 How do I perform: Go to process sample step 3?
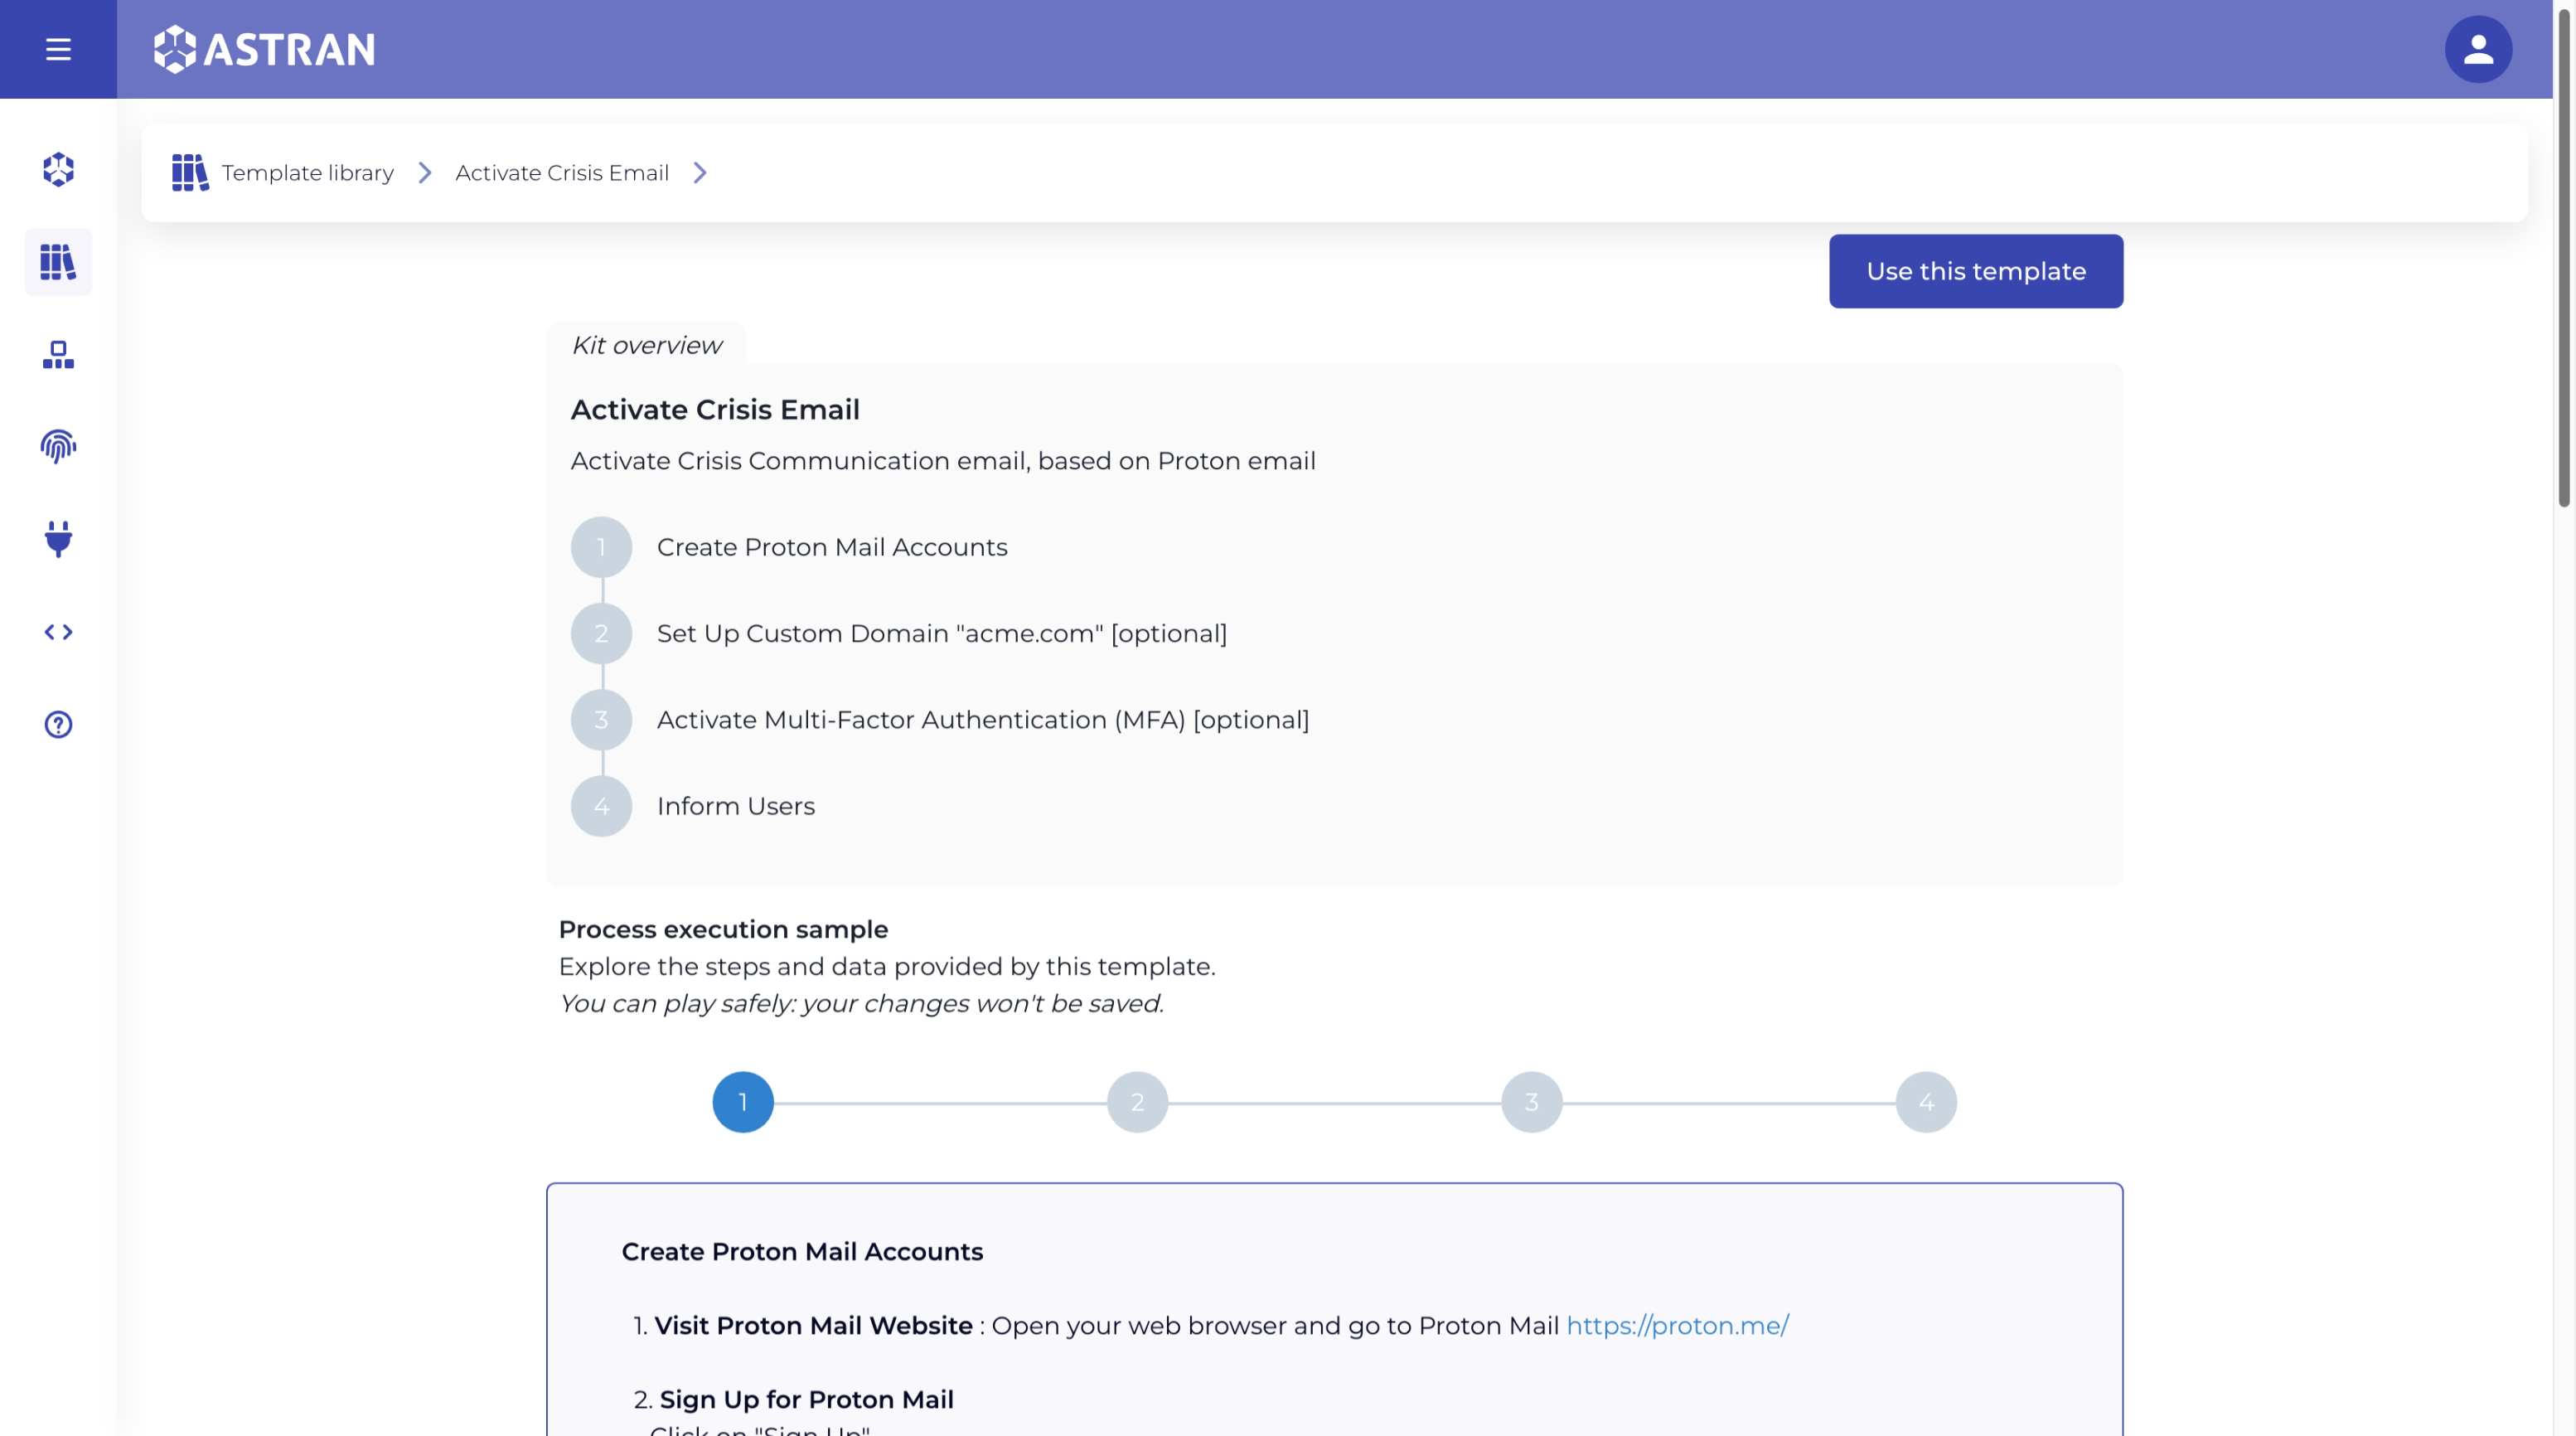coord(1531,1102)
